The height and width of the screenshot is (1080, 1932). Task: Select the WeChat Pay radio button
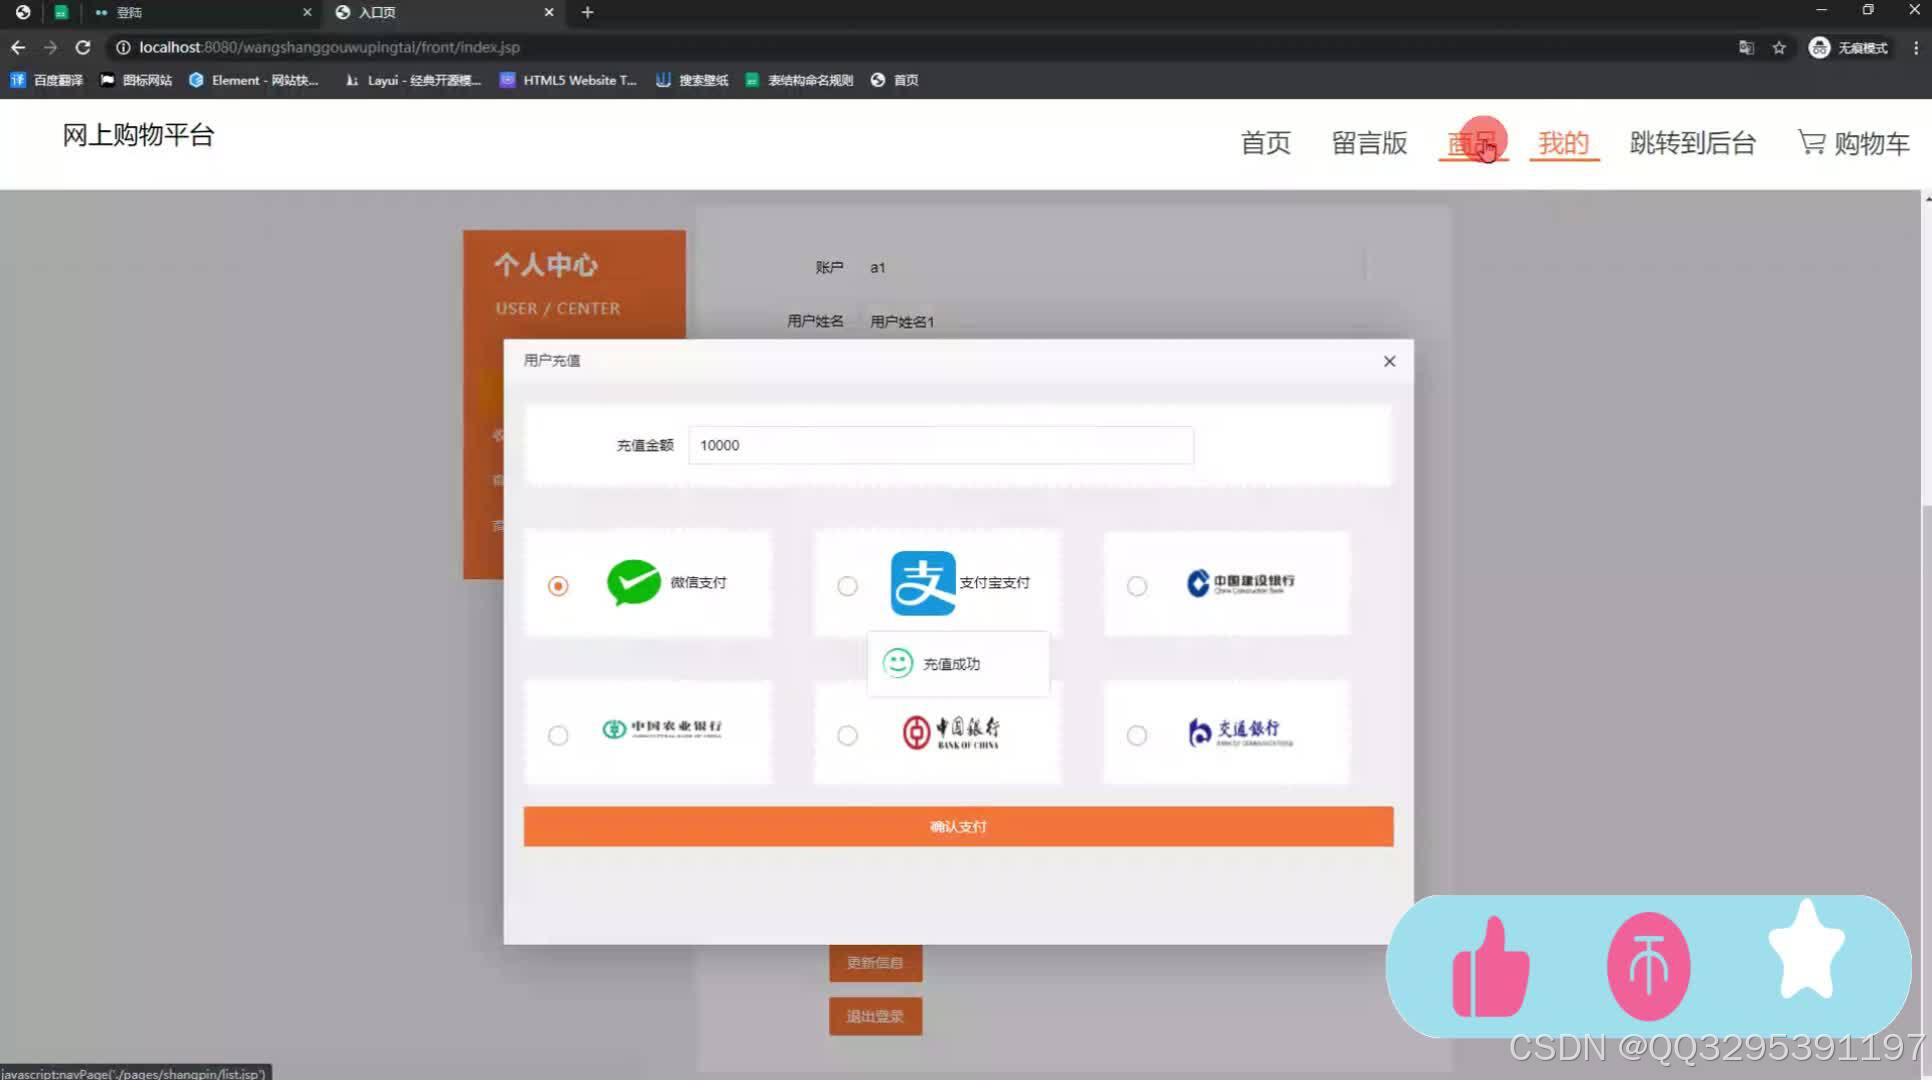click(558, 586)
